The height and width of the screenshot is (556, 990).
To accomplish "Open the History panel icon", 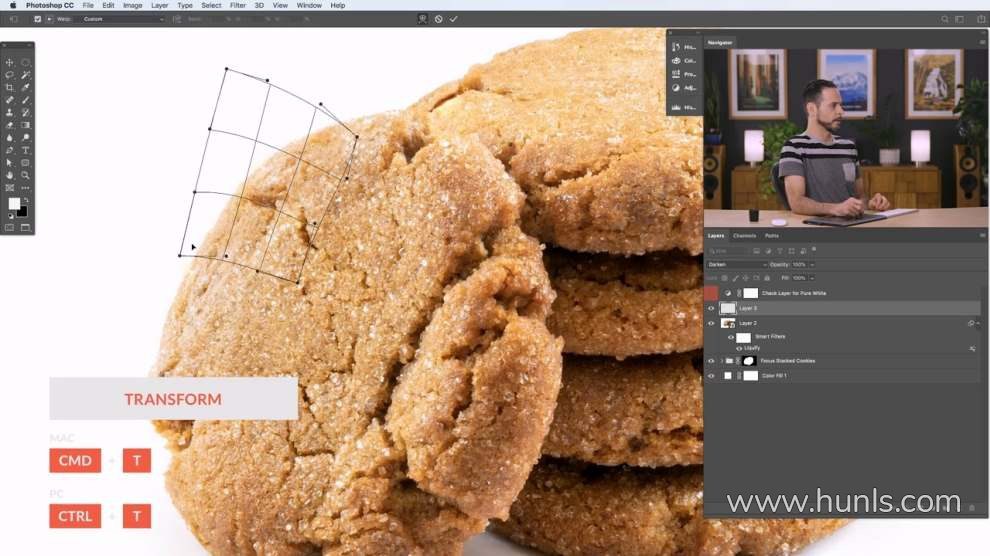I will point(676,47).
